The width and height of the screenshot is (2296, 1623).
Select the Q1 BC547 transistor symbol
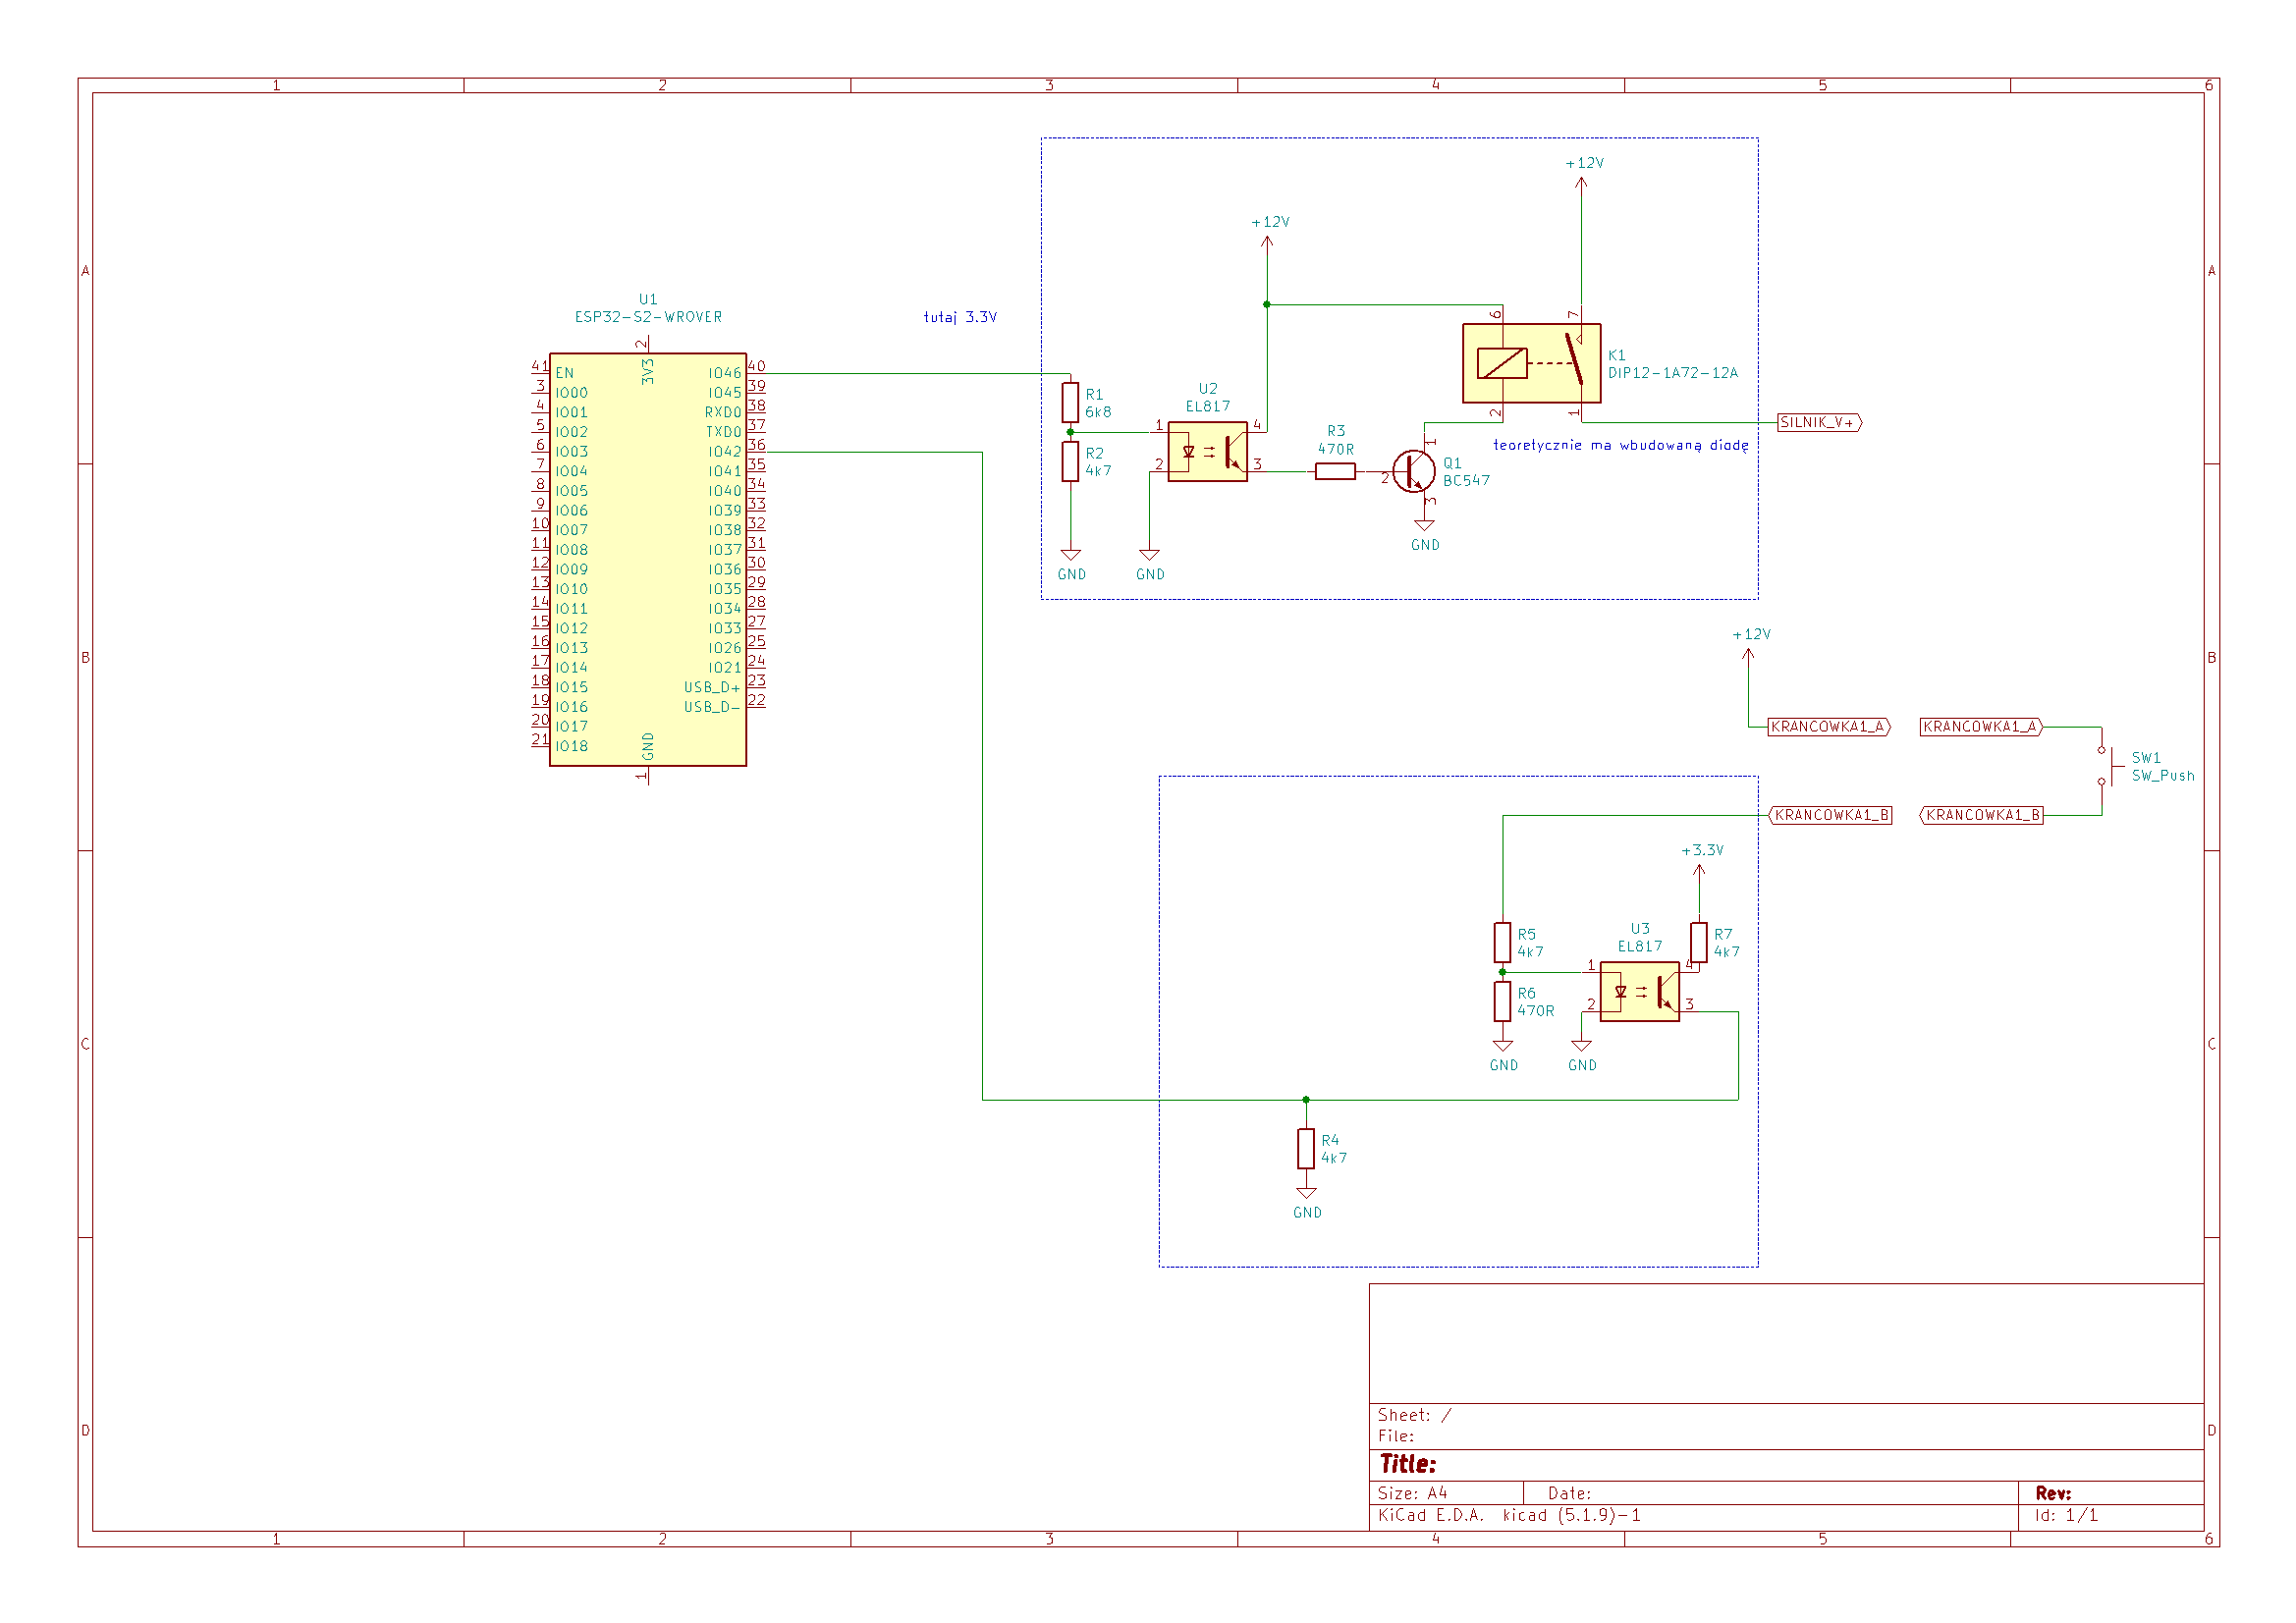[x=1413, y=472]
